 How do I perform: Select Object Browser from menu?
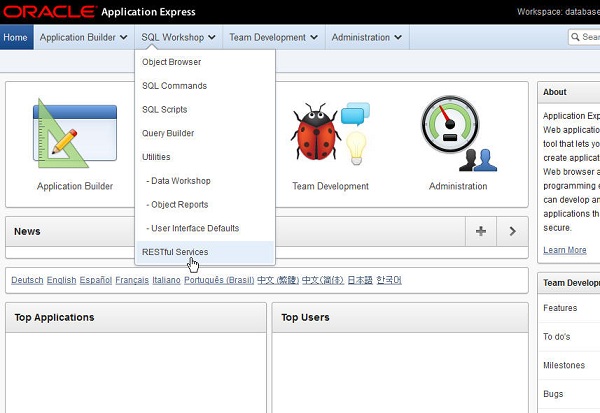[205, 62]
